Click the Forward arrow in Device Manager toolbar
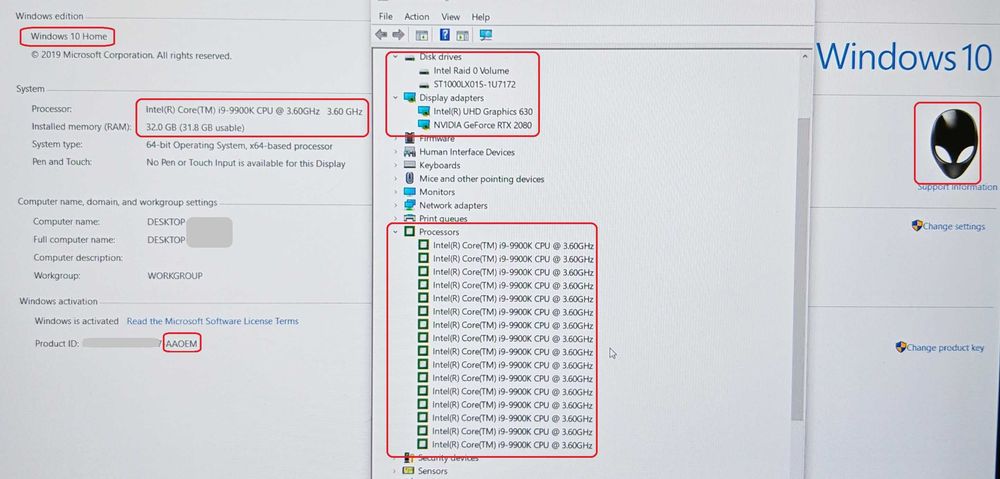The width and height of the screenshot is (1000, 479). [x=399, y=34]
